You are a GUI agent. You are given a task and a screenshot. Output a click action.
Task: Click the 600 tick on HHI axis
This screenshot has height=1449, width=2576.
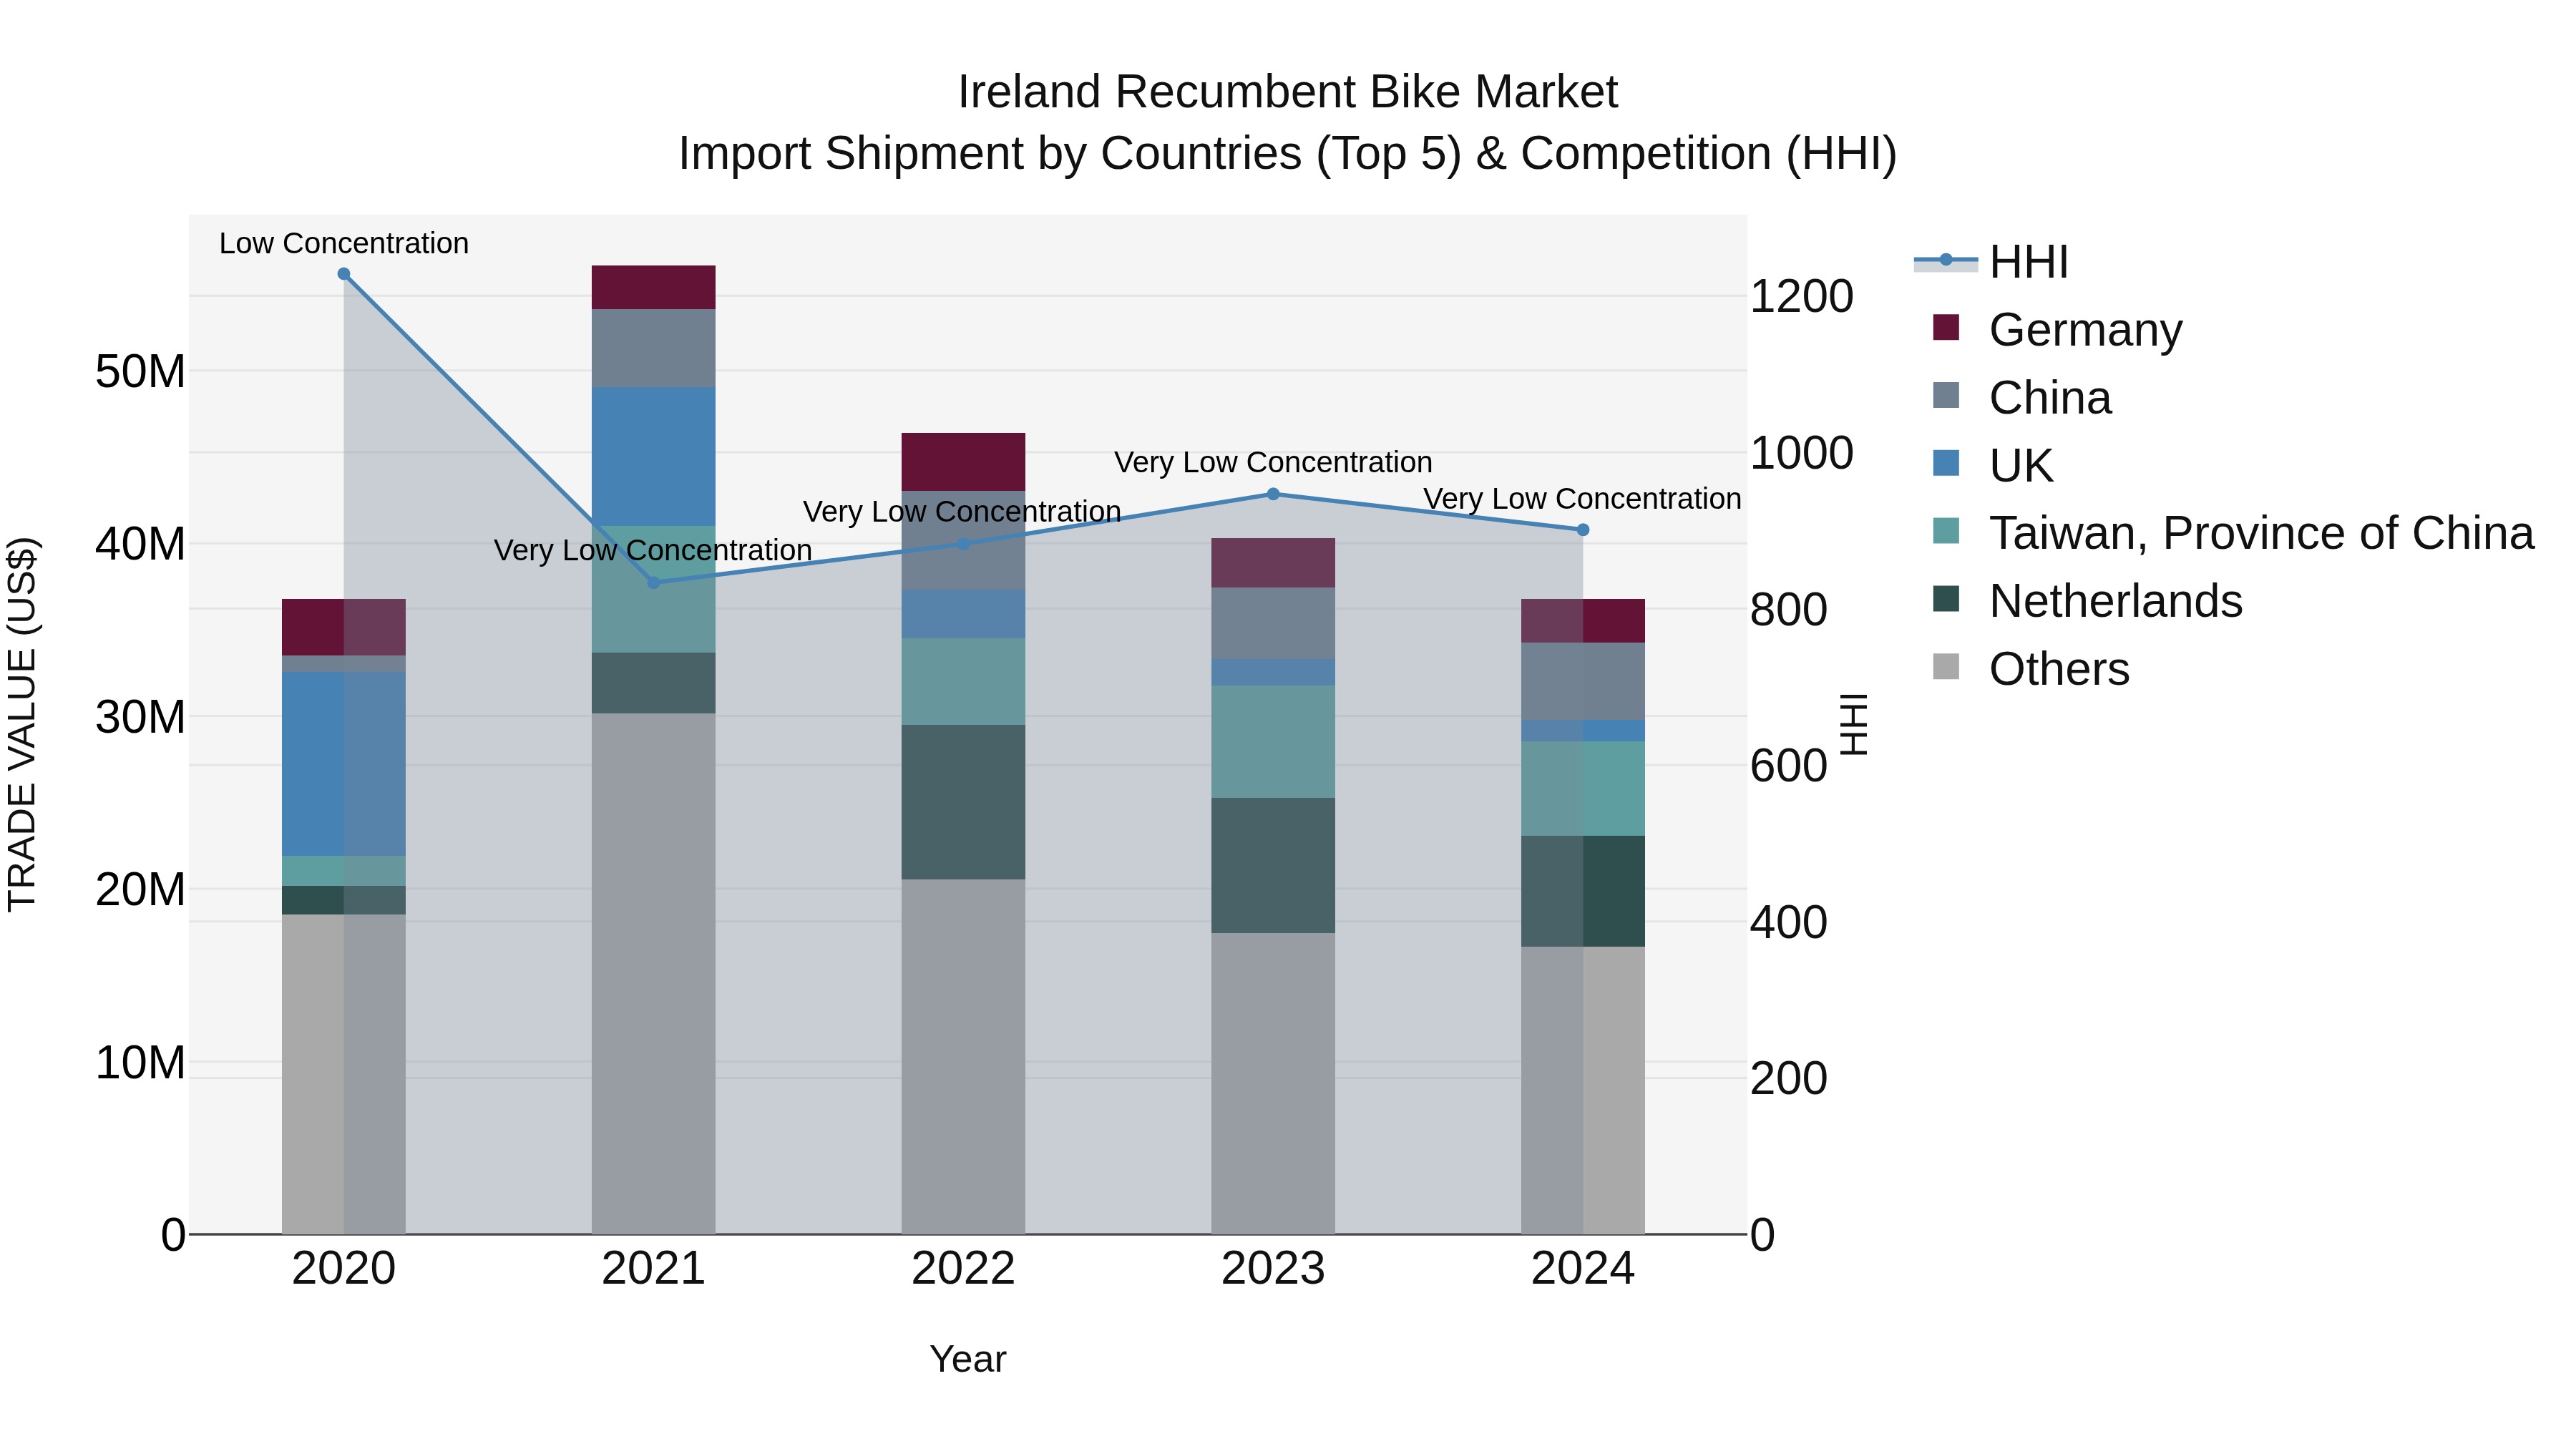point(1789,766)
